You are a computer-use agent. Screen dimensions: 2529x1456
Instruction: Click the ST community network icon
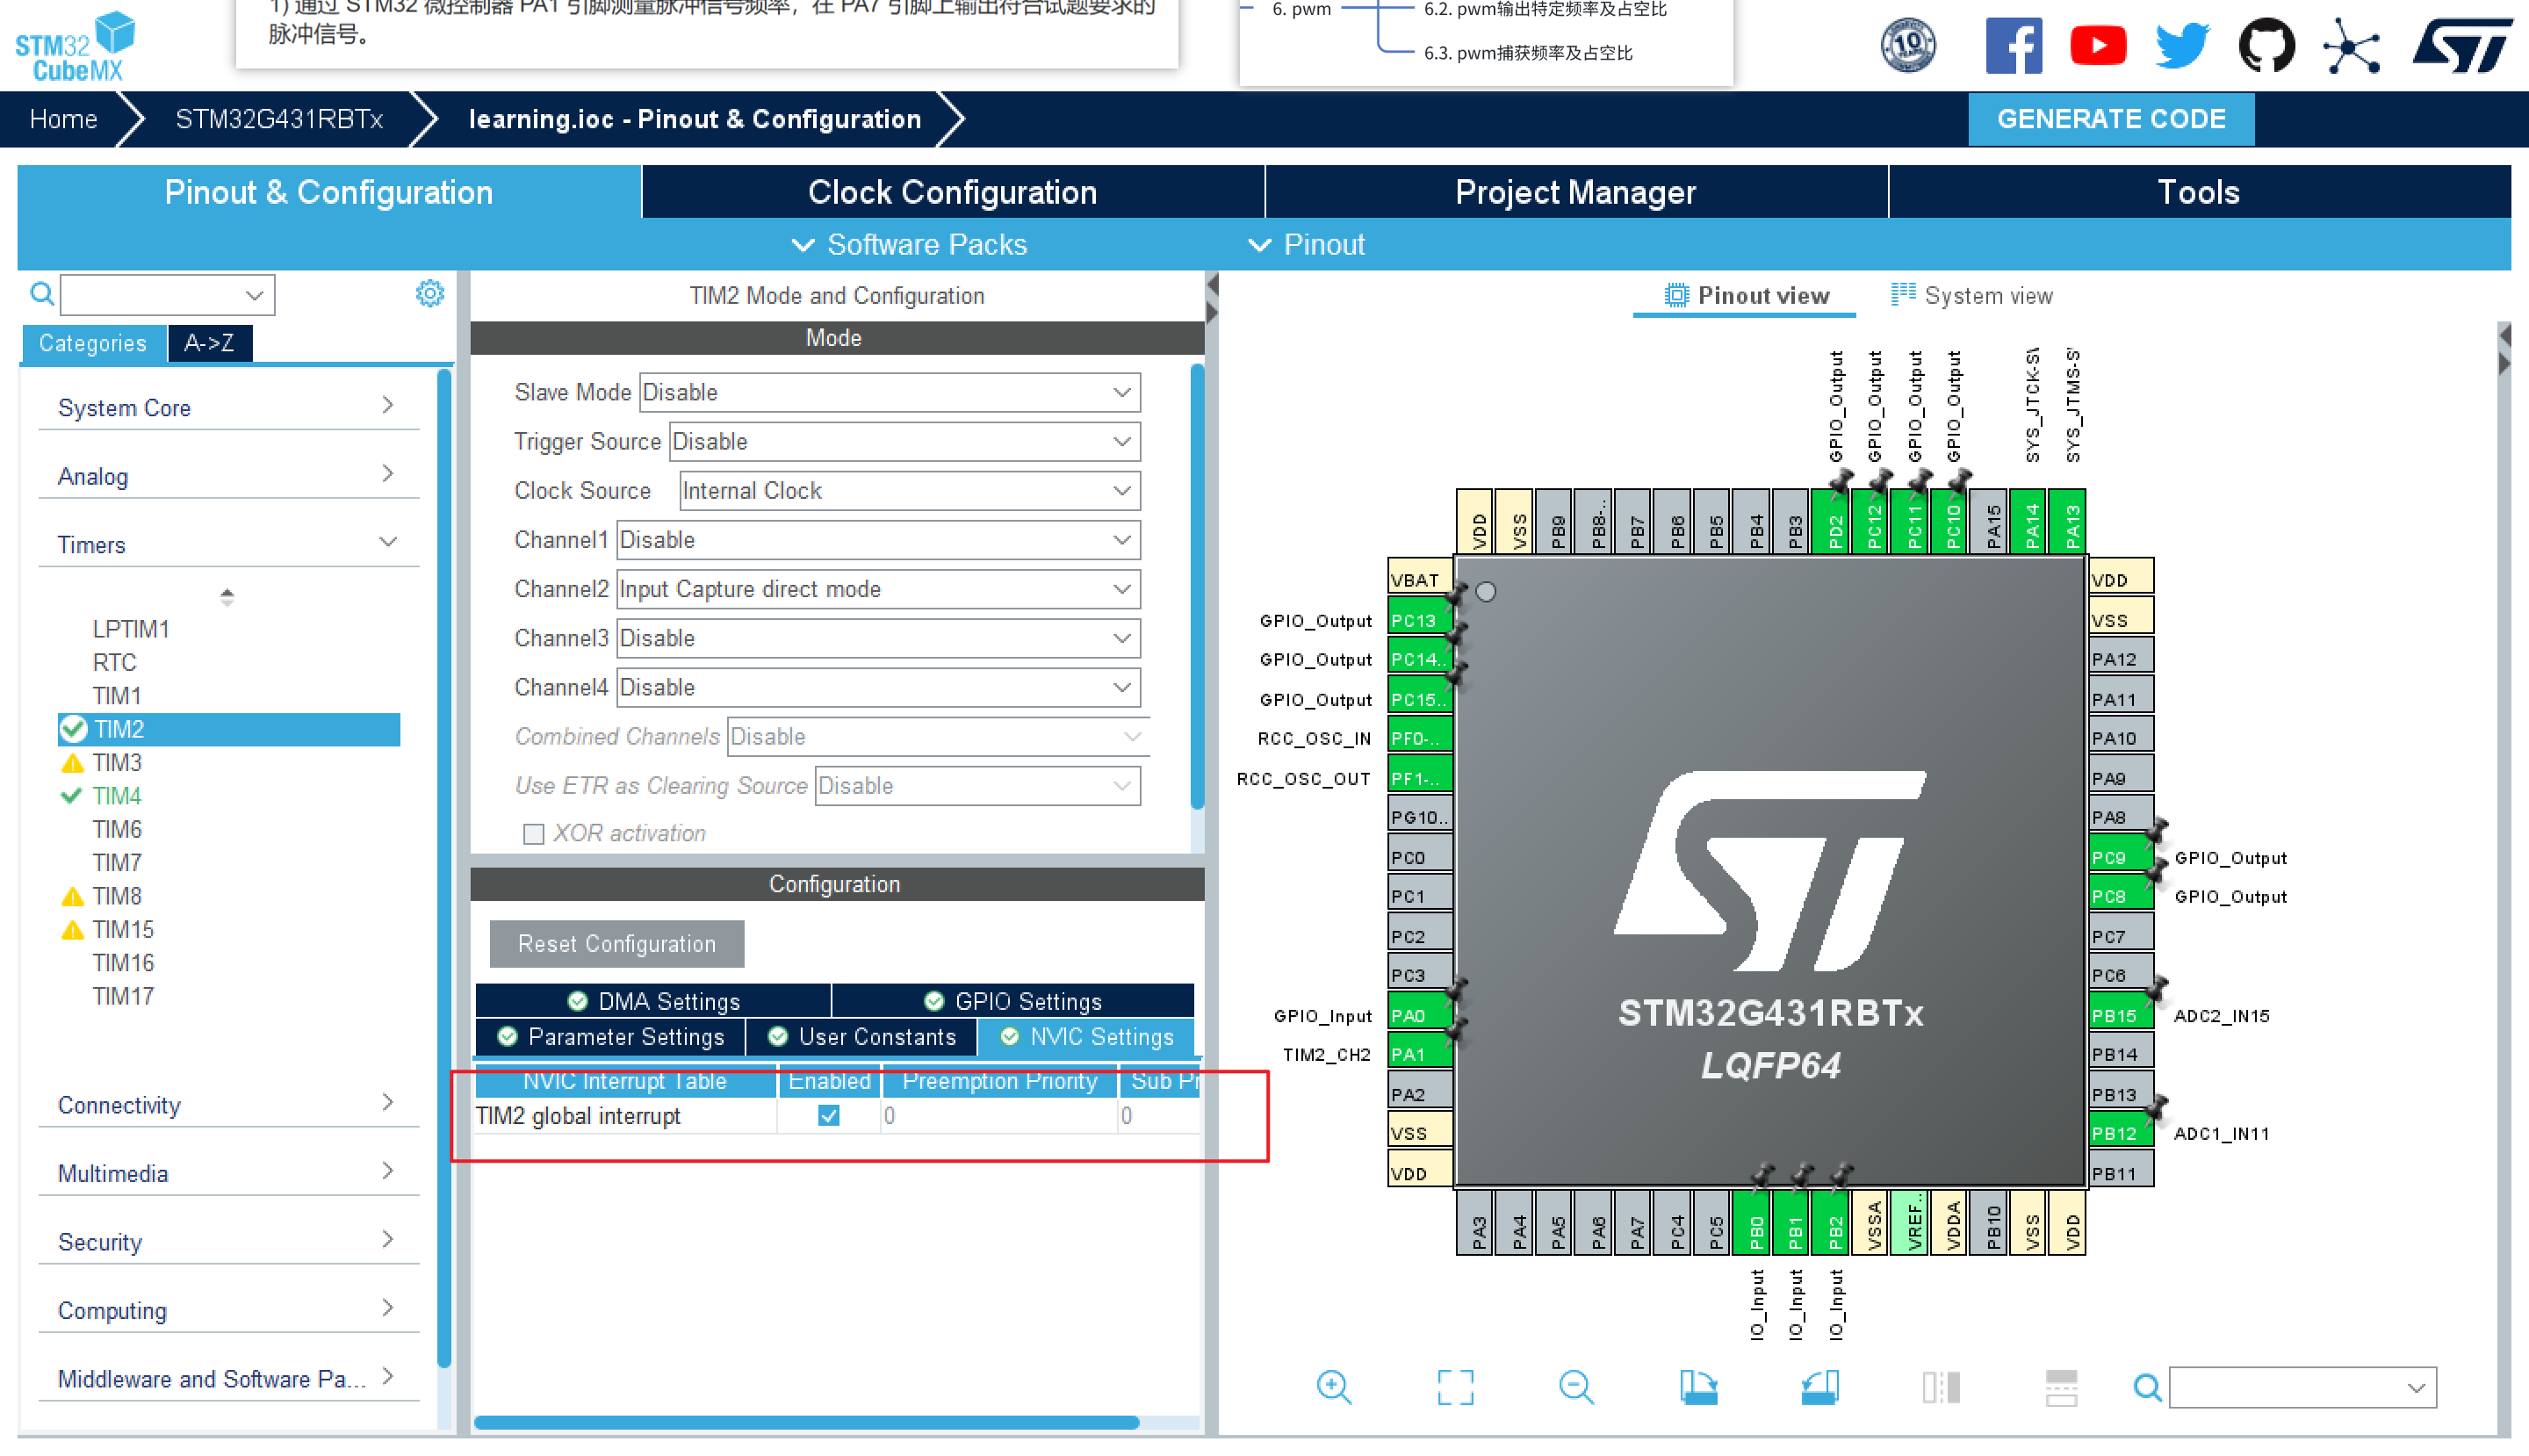coord(2351,46)
